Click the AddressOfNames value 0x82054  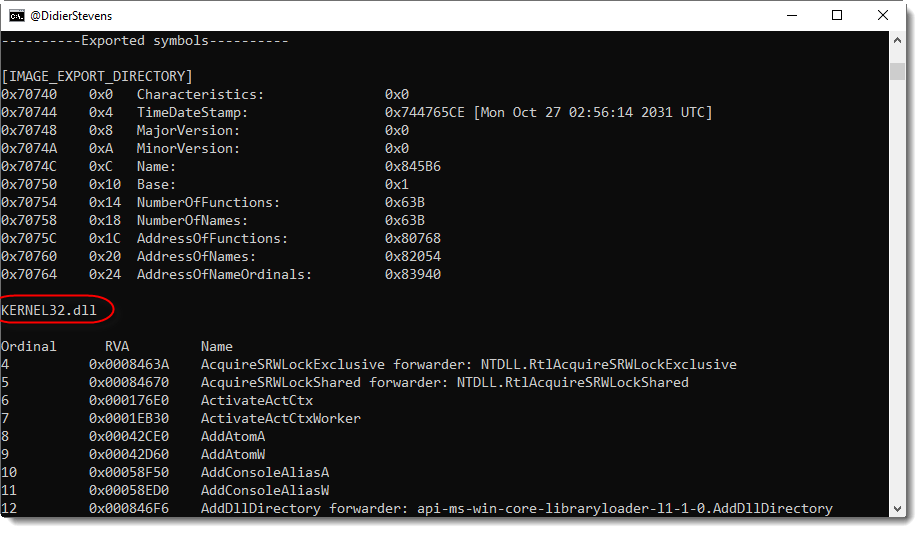point(413,256)
